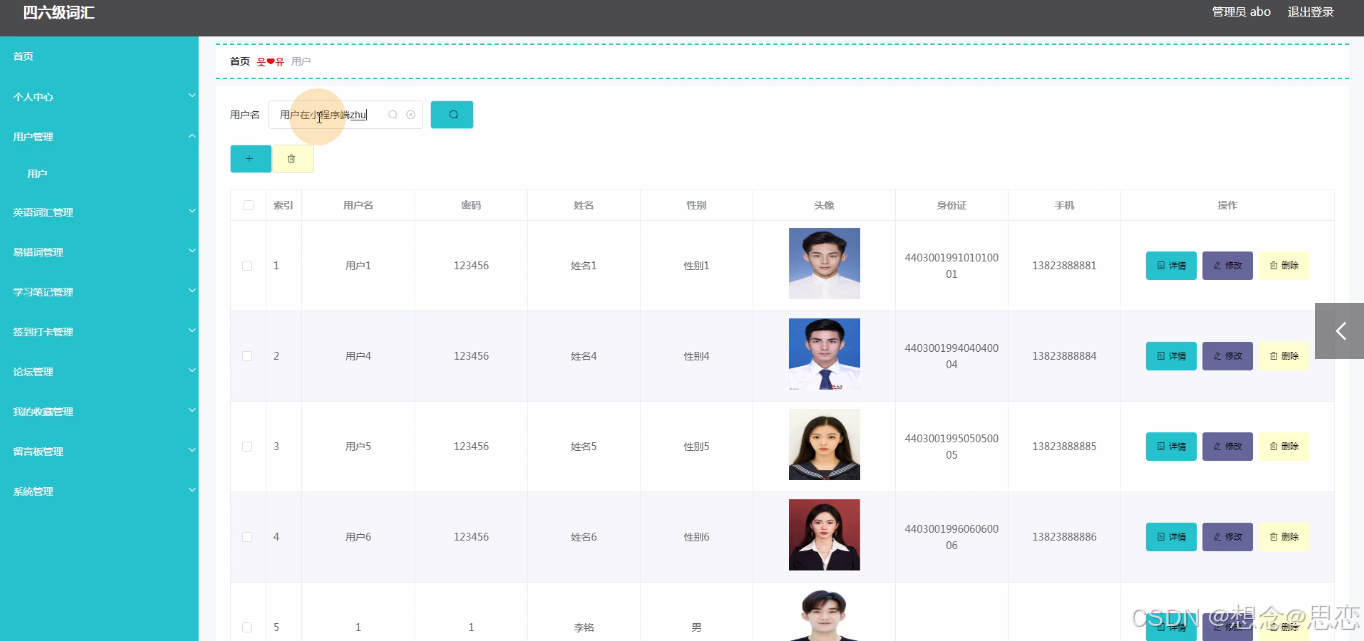Click the avatar photo of 用户1
The image size is (1364, 641).
pyautogui.click(x=824, y=263)
